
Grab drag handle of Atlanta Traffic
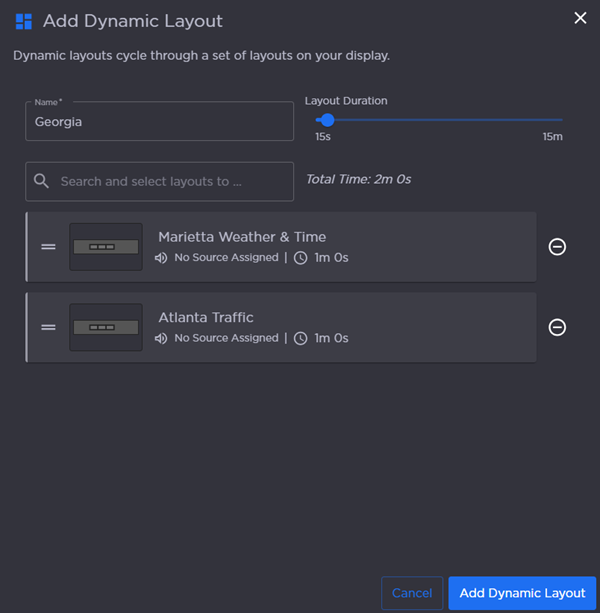pyautogui.click(x=48, y=328)
